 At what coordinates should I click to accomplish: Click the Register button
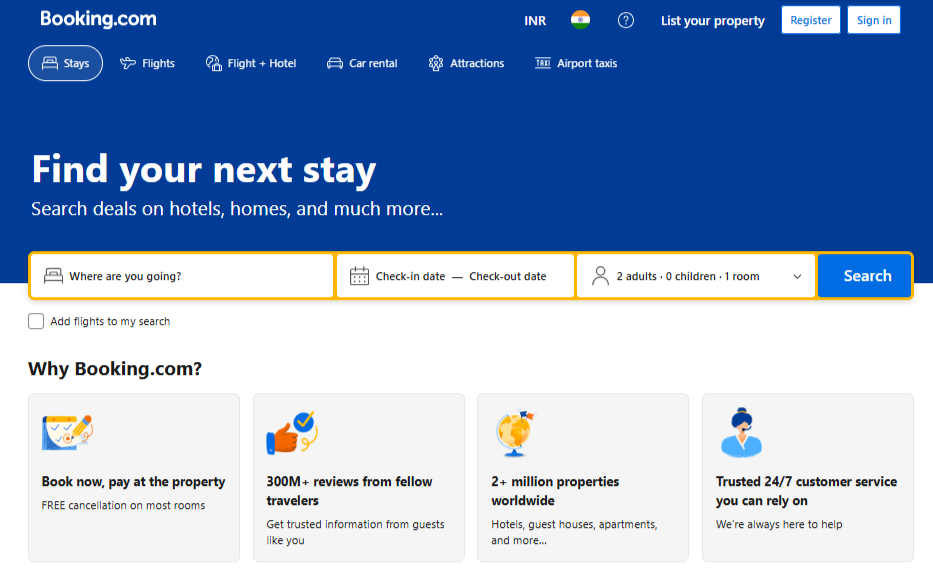coord(810,20)
